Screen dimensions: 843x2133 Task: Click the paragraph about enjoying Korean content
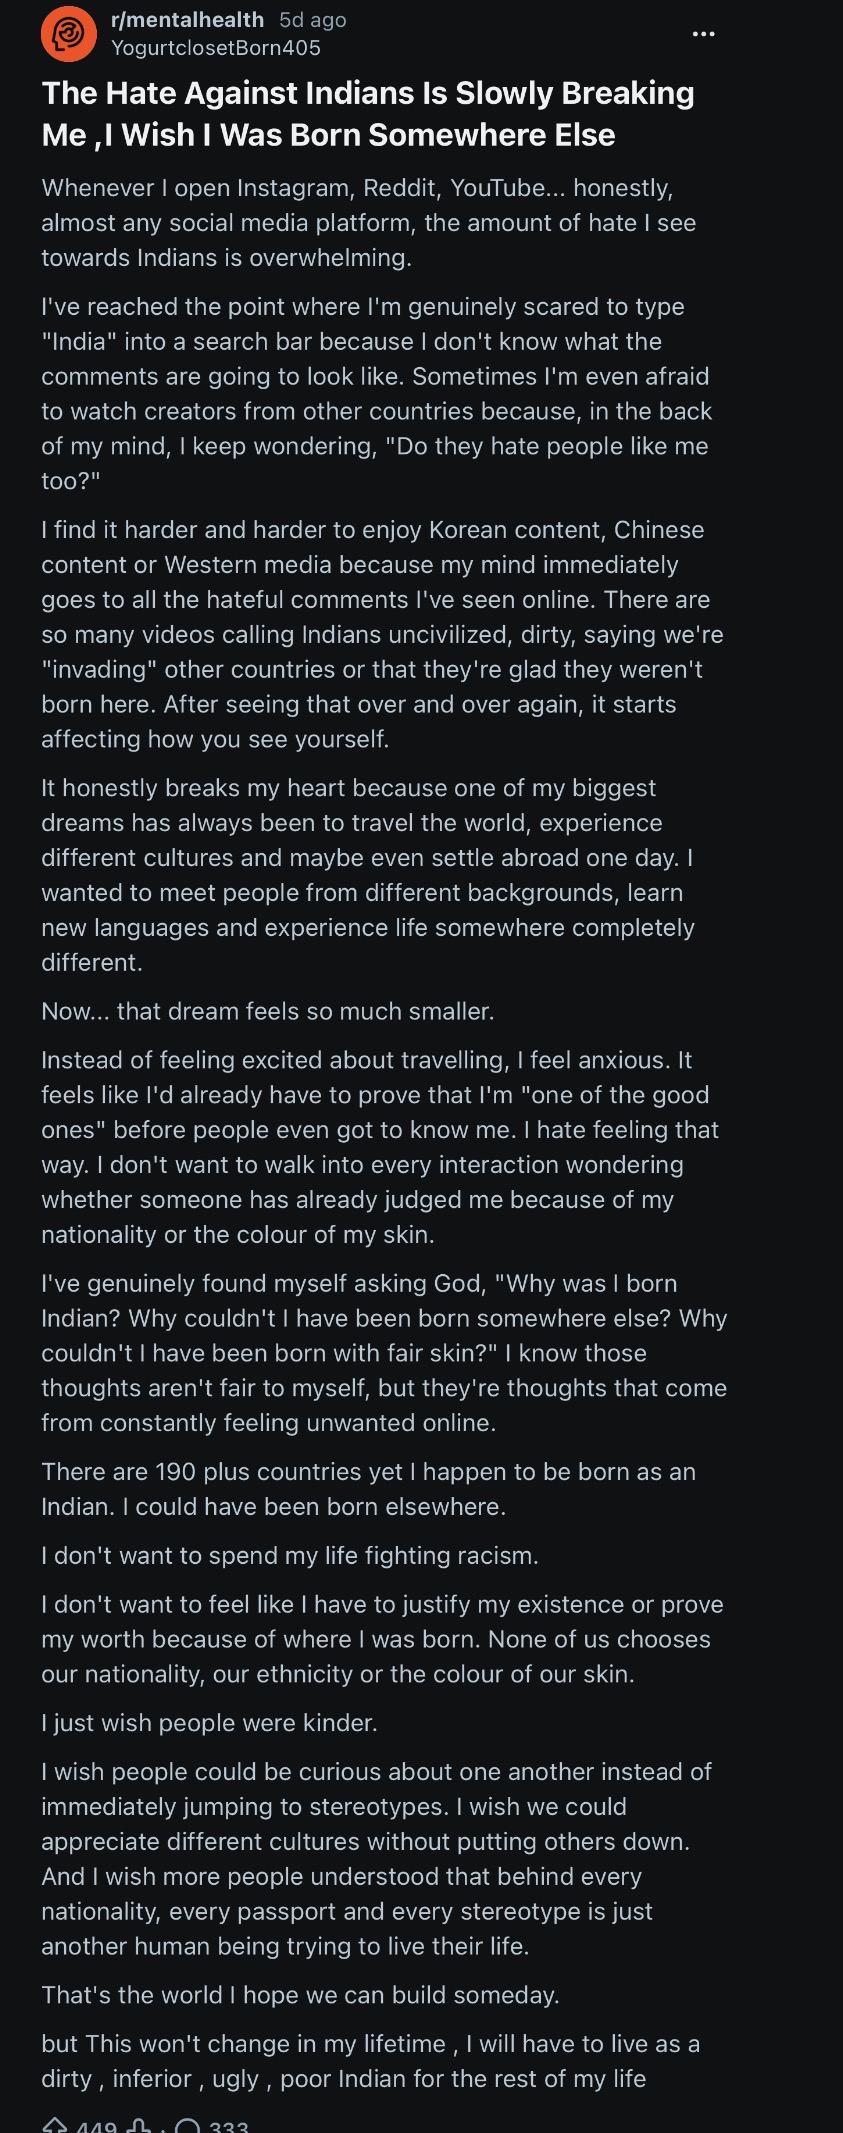382,634
